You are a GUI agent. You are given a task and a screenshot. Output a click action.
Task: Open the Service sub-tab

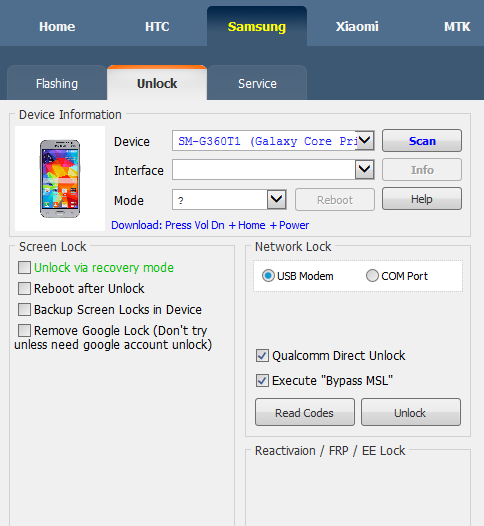pyautogui.click(x=257, y=83)
